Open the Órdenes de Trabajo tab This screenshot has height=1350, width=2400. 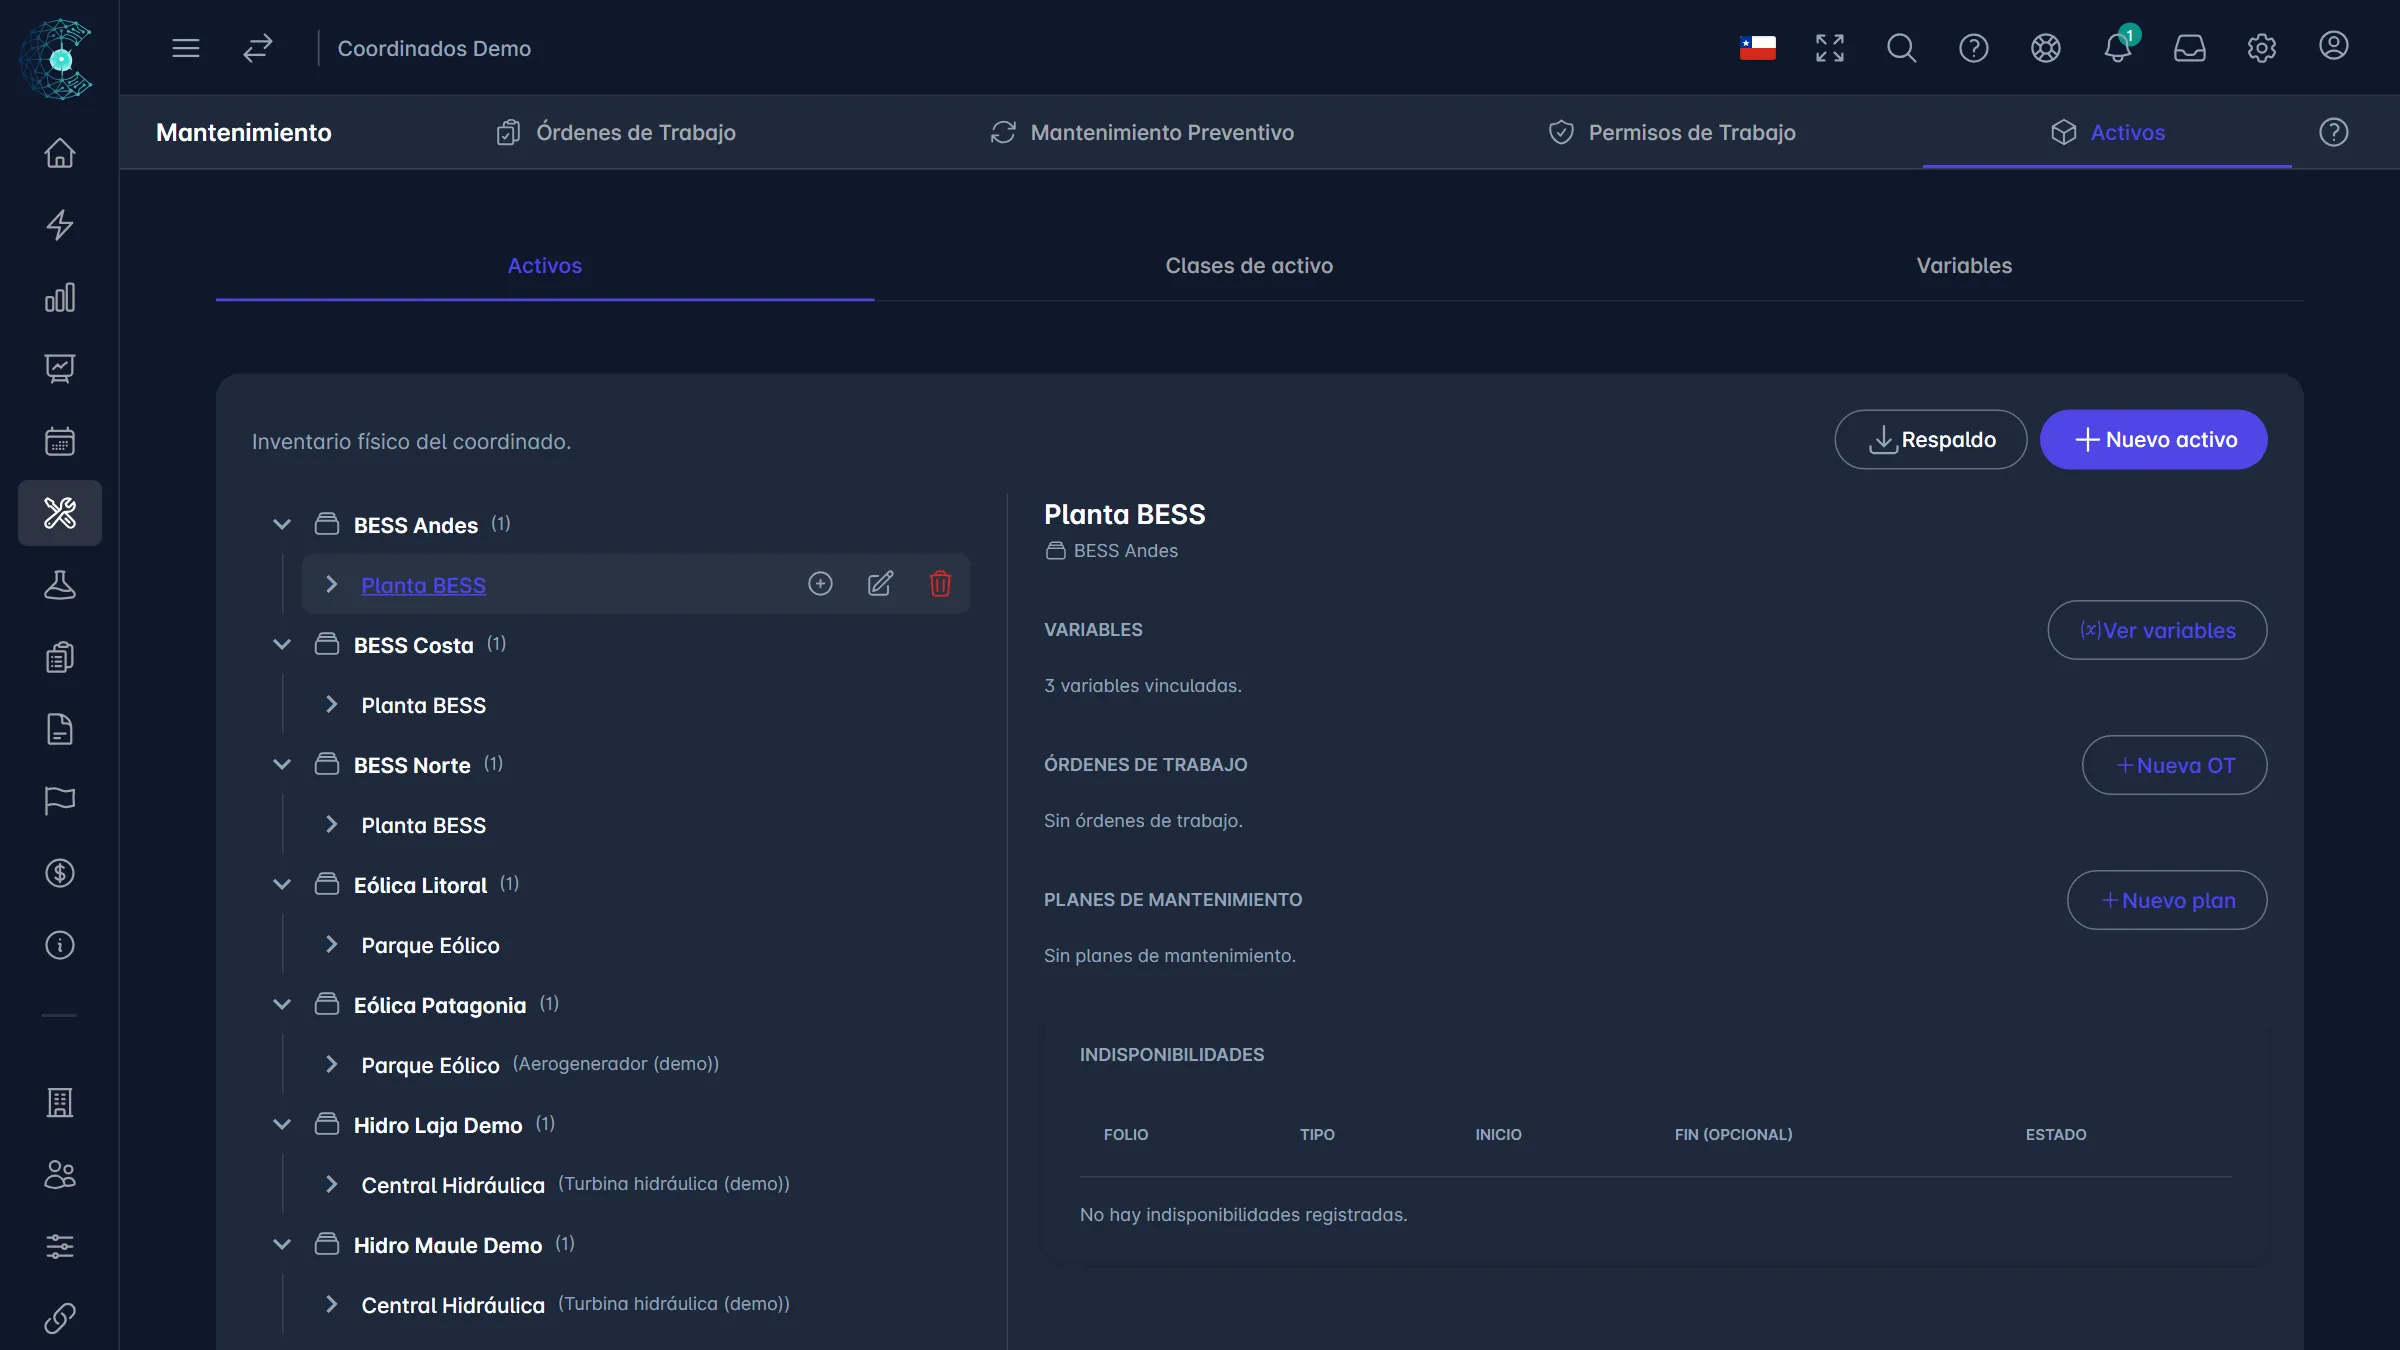pos(616,132)
